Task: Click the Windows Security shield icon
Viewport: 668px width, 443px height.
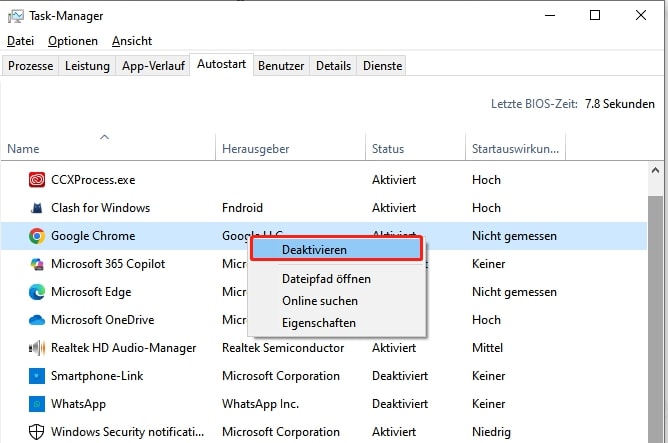Action: [x=37, y=432]
